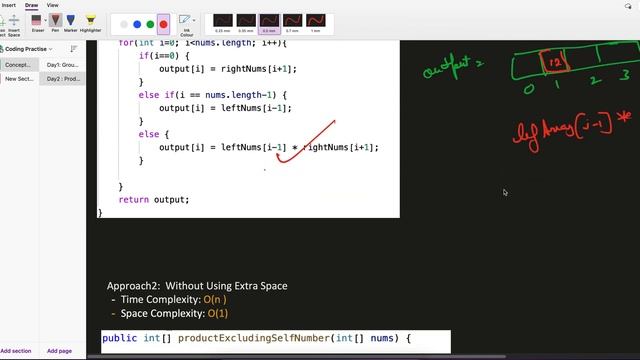Open the Ink Colour picker
640x360 pixels.
187,25
